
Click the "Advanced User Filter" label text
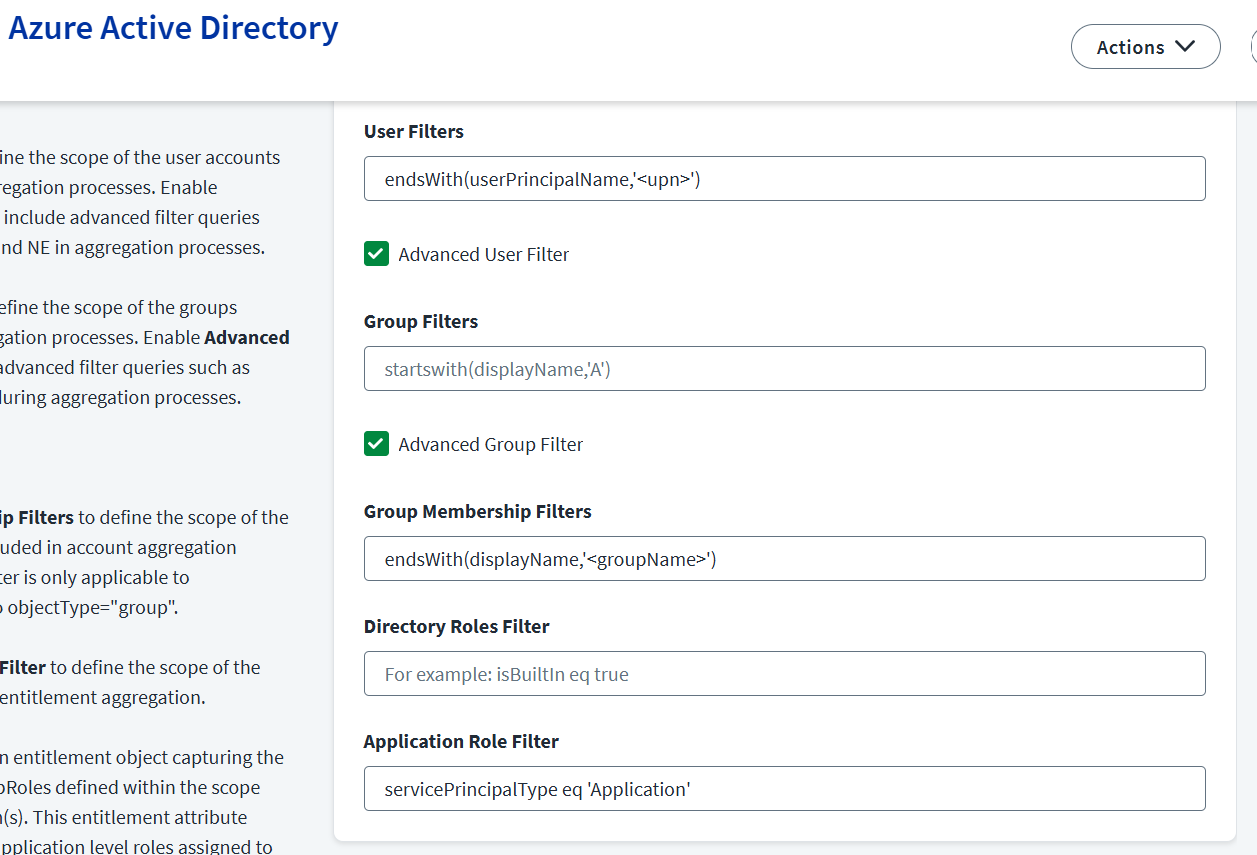(x=483, y=255)
